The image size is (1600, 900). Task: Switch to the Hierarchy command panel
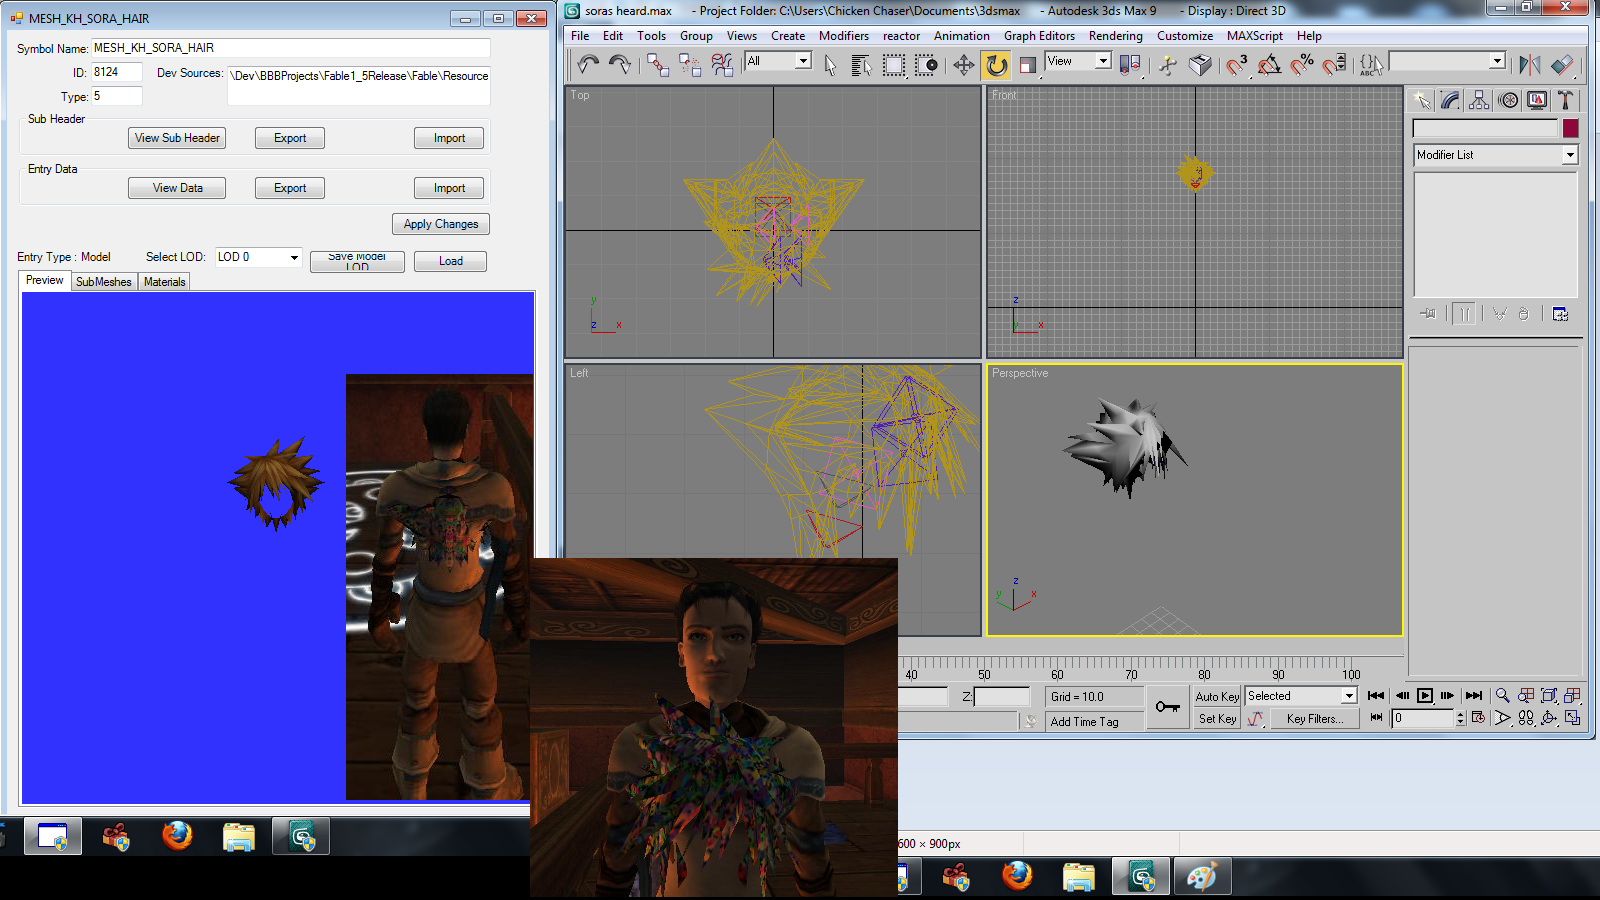[x=1479, y=100]
